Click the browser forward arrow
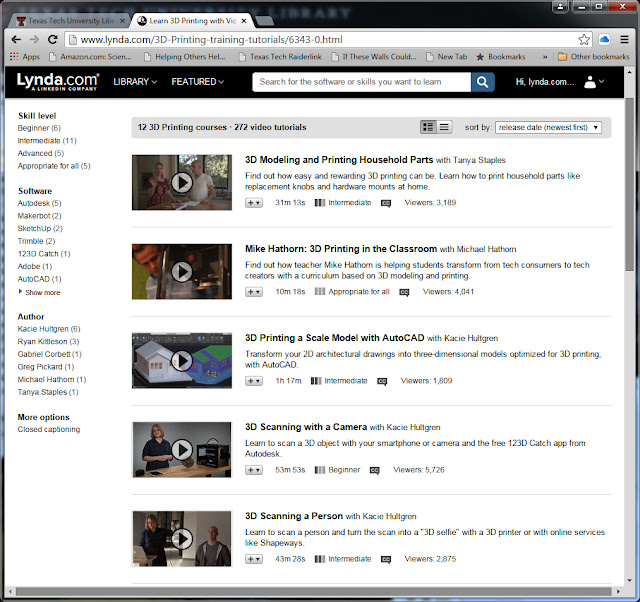This screenshot has width=640, height=602. point(34,40)
